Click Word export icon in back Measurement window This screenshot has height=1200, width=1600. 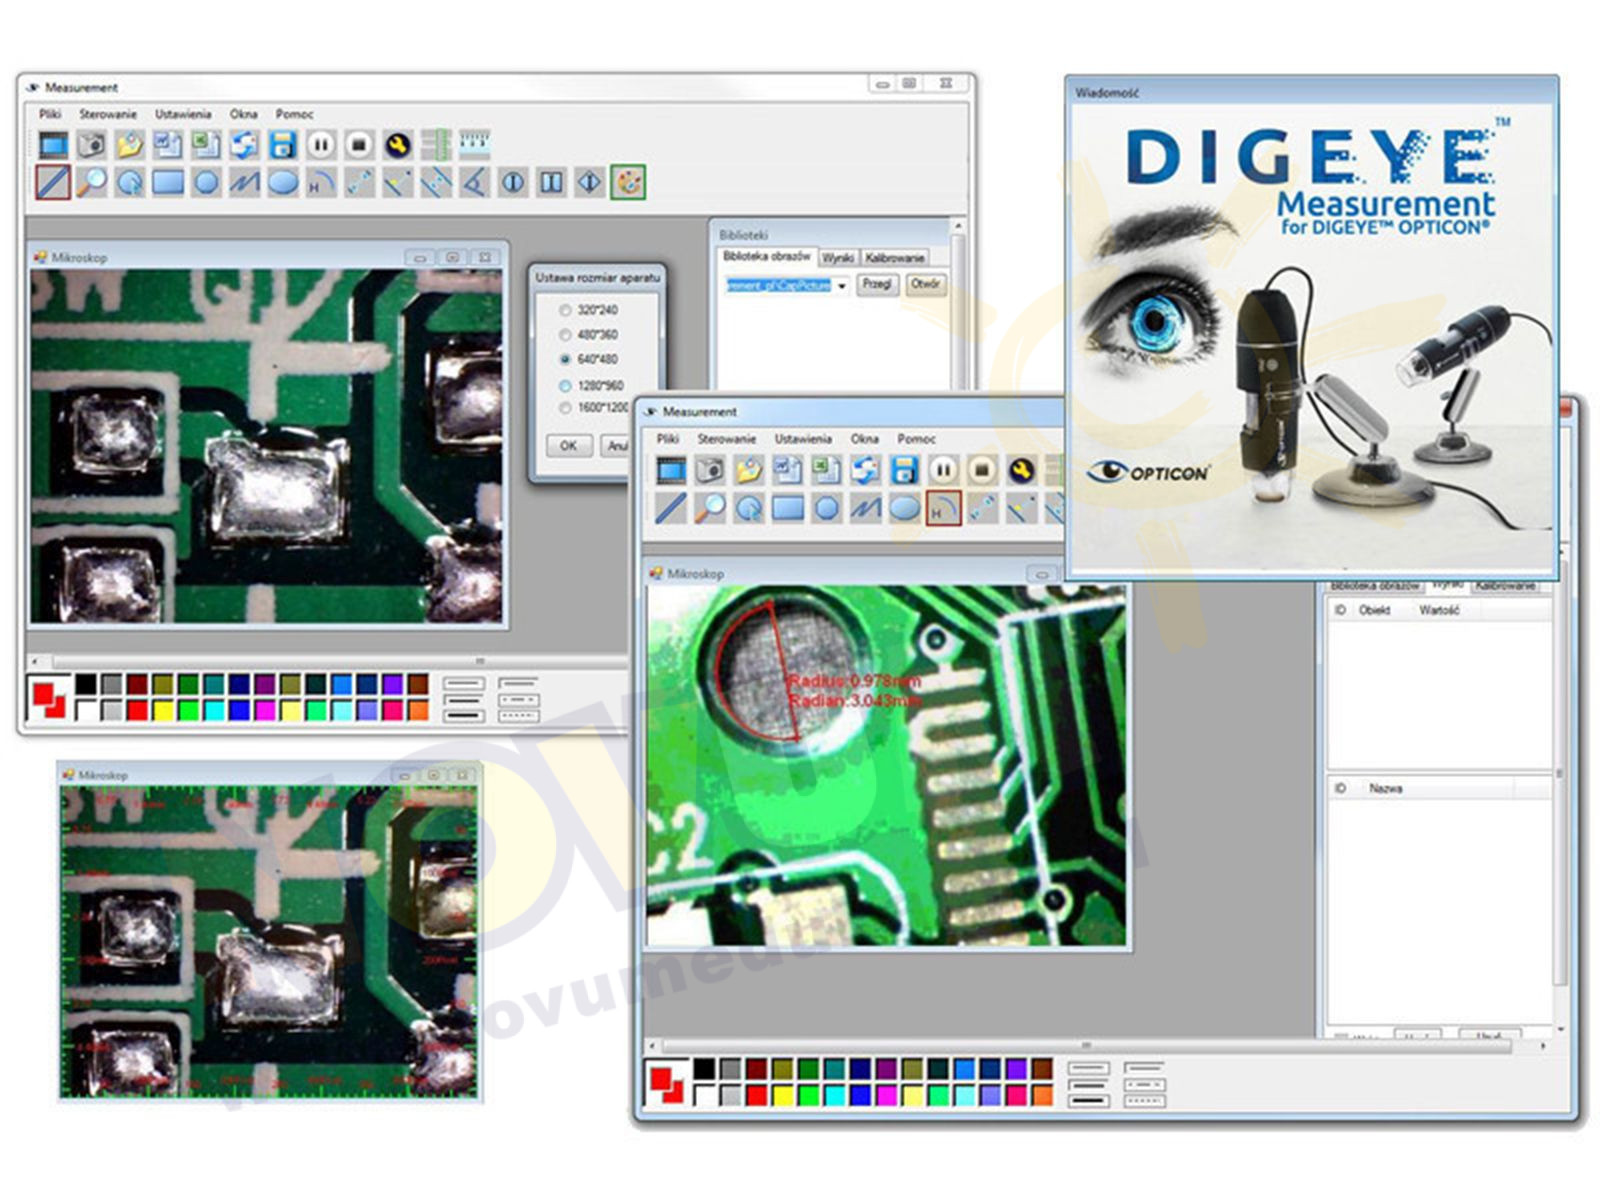tap(168, 145)
